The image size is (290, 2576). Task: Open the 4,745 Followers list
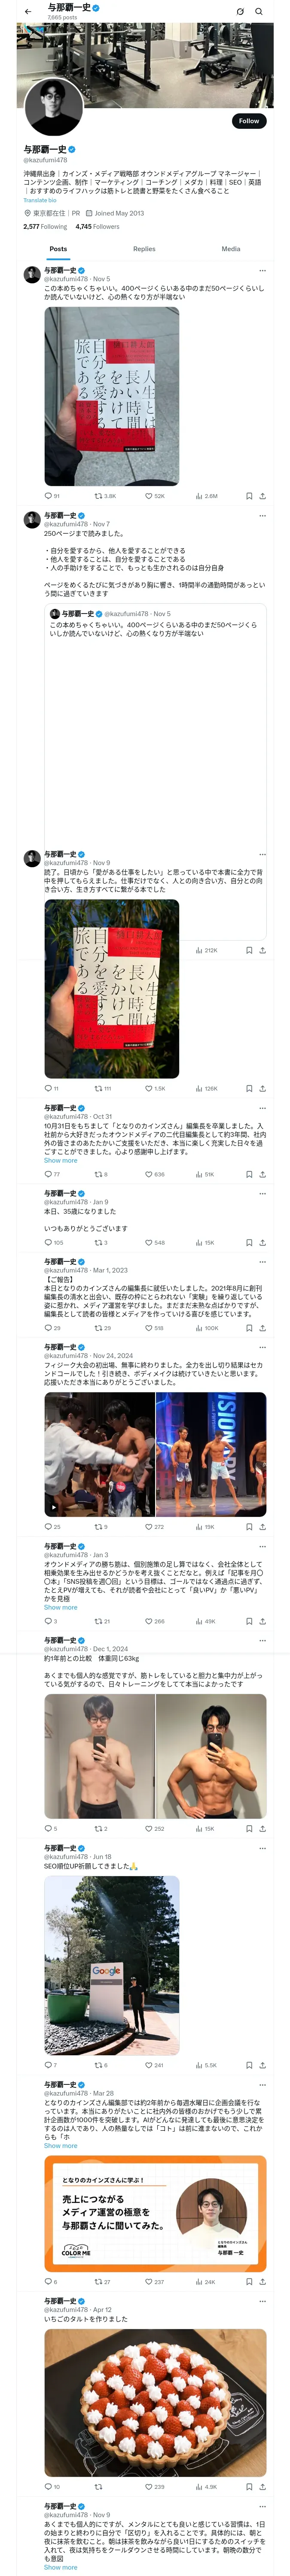[97, 226]
